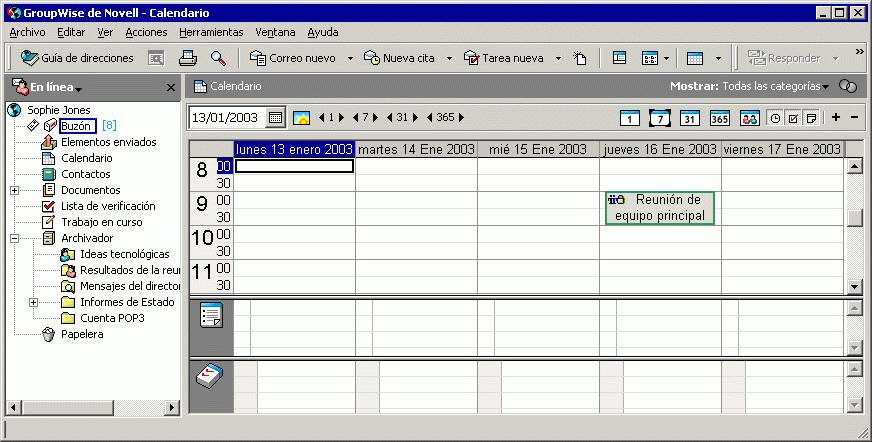Collapse the Archivador folder
The width and height of the screenshot is (872, 442).
point(14,238)
